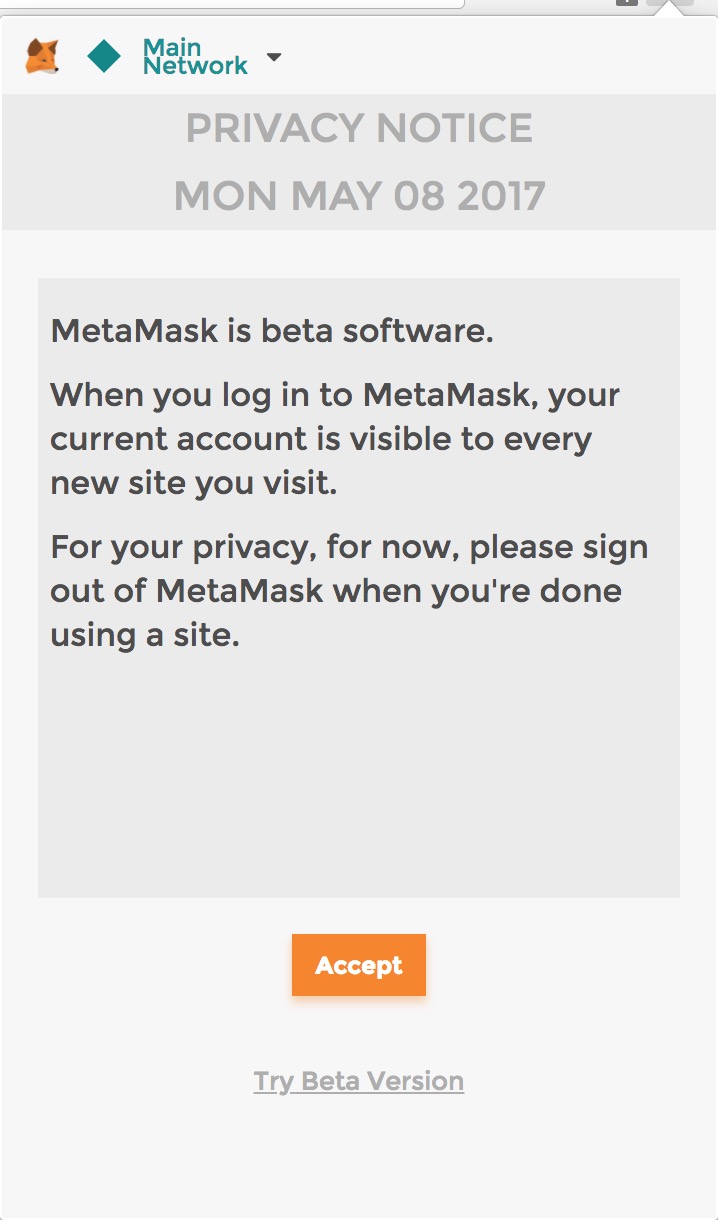
Task: Click the highlighted browser extension toolbar button
Action: [670, 3]
